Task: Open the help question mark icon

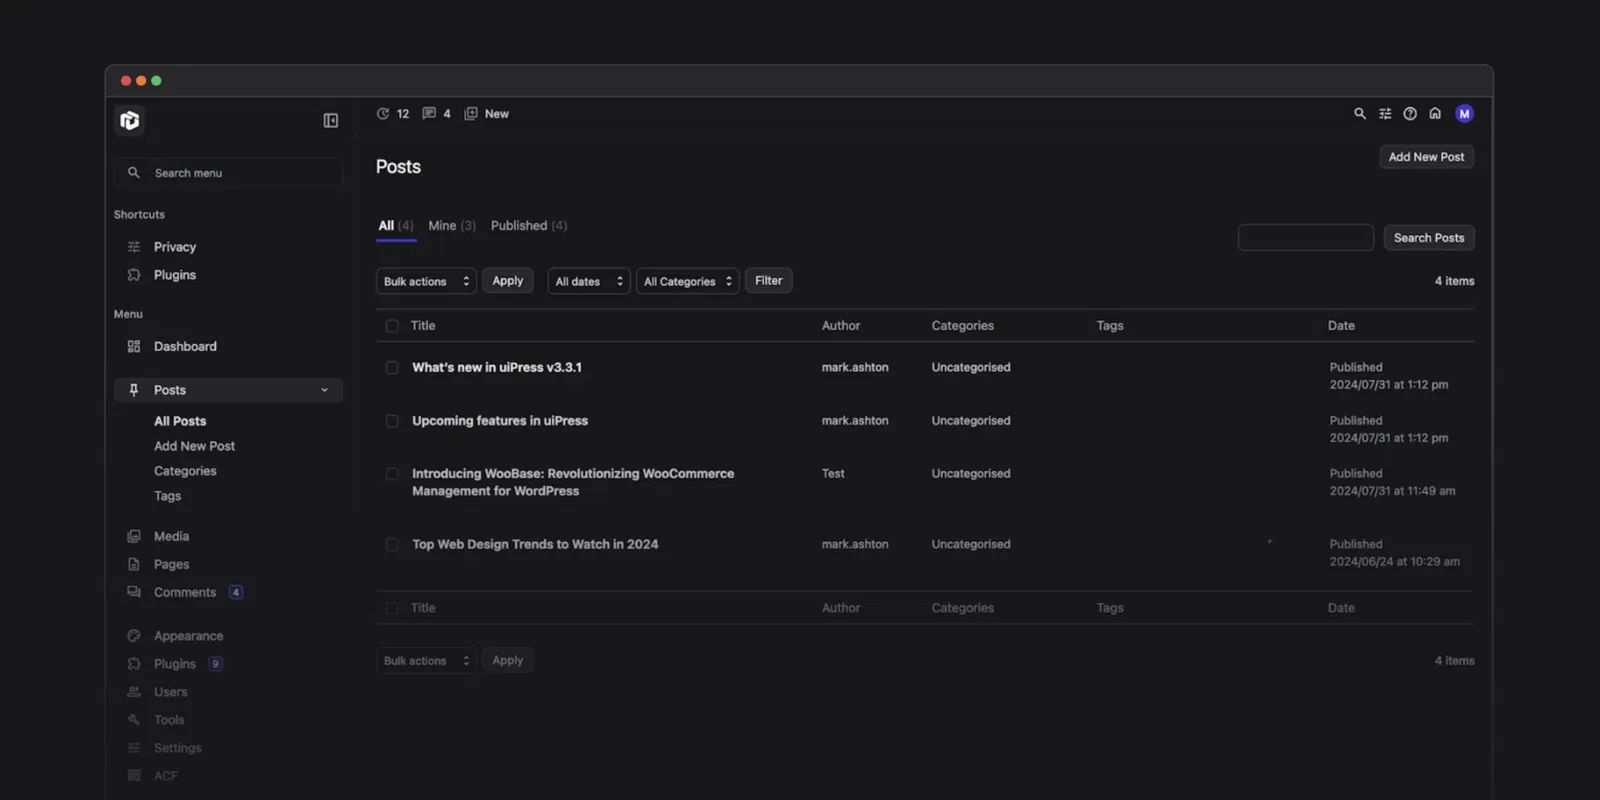Action: (x=1410, y=114)
